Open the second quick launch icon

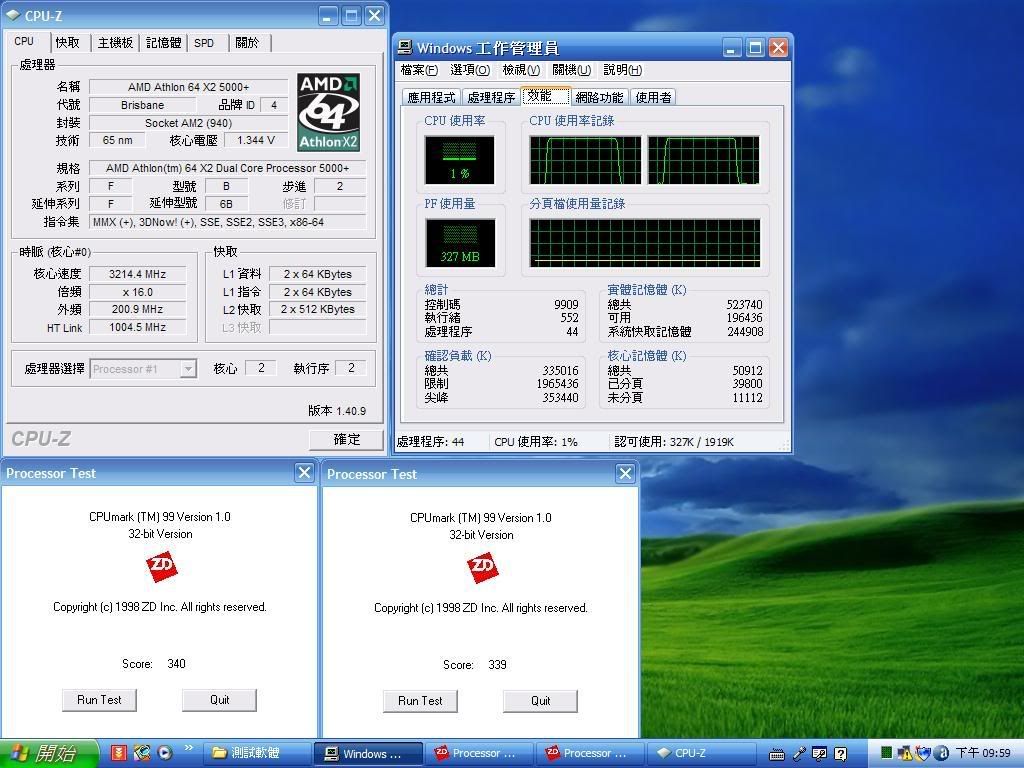[142, 753]
